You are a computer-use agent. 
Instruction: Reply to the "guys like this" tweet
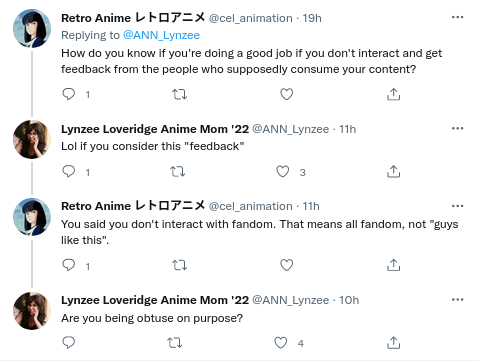pyautogui.click(x=69, y=265)
